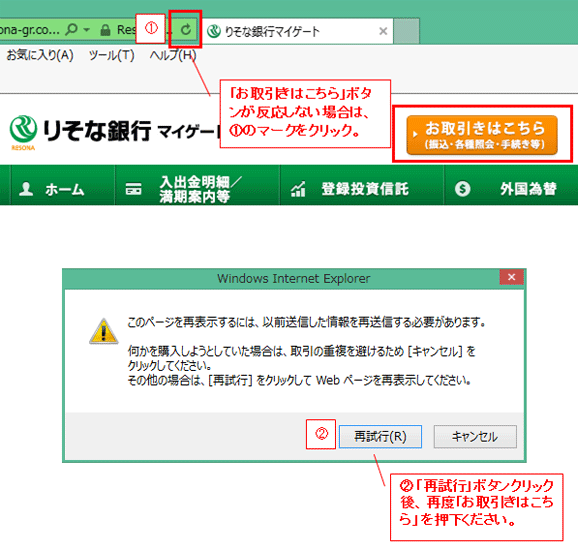Screen dimensions: 578x545
Task: Go to ホーム in navigation bar
Action: click(63, 185)
